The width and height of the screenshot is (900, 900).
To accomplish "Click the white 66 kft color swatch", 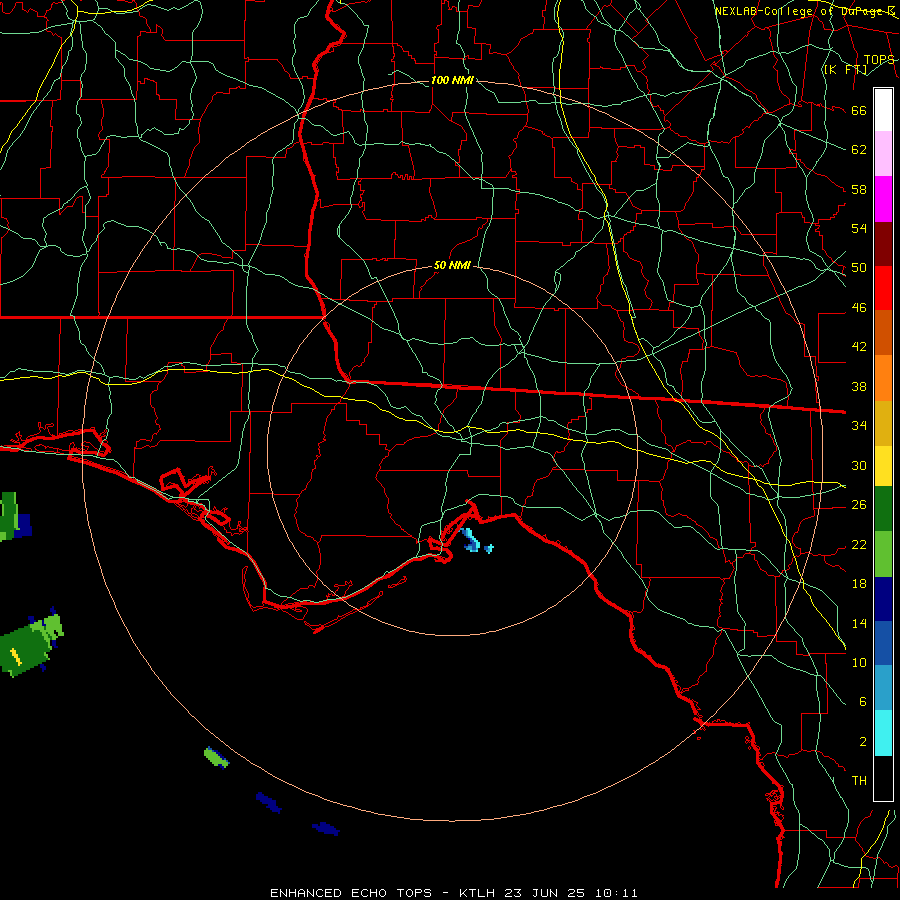I will point(883,110).
